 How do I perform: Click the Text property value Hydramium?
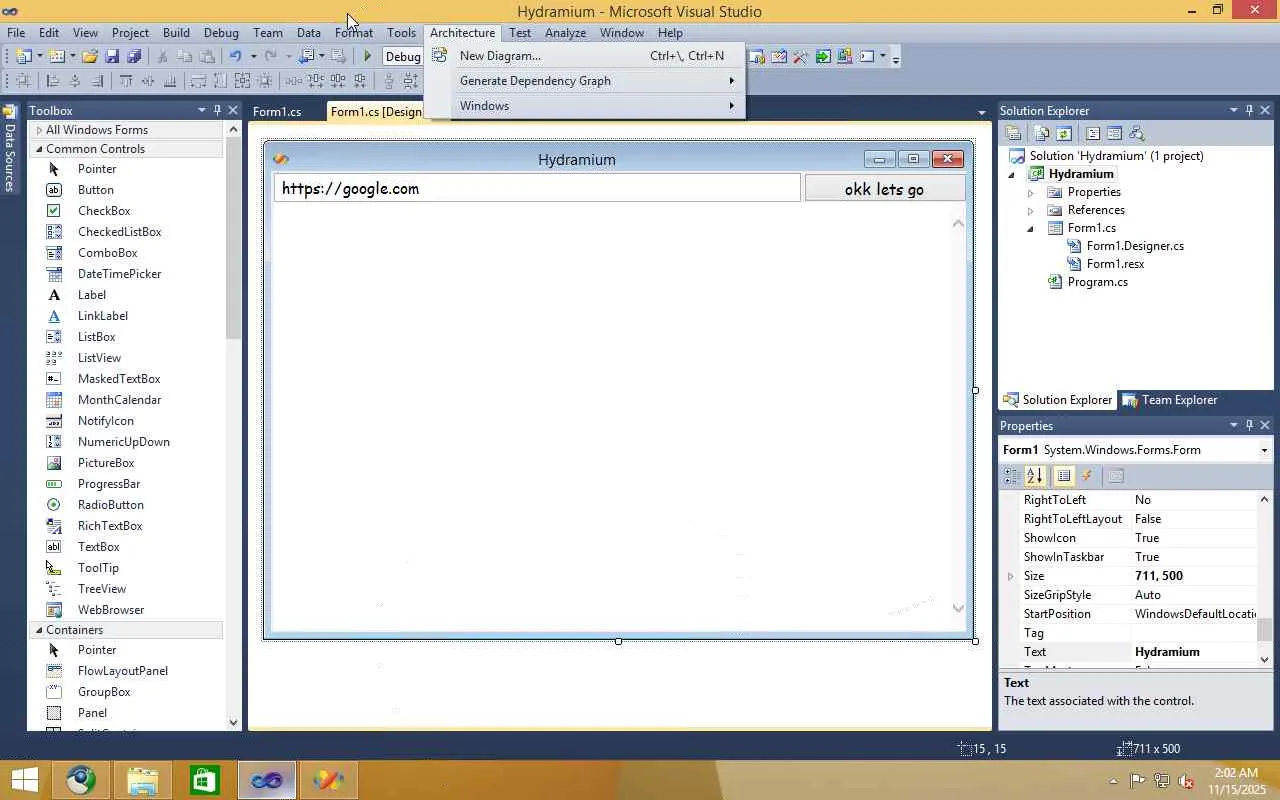(1194, 652)
